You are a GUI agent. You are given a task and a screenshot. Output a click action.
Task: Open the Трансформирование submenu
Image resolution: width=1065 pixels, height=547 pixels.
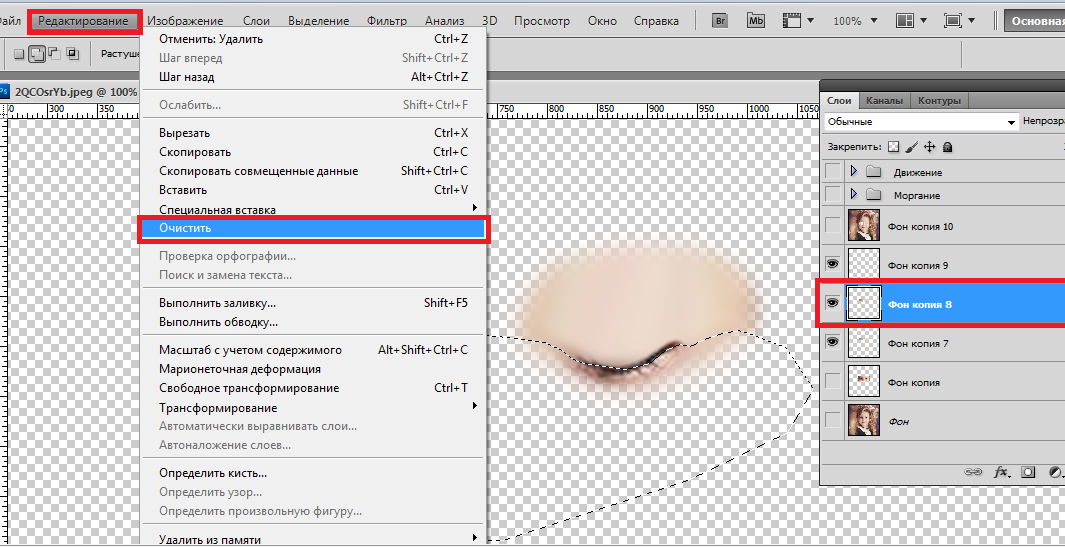313,408
